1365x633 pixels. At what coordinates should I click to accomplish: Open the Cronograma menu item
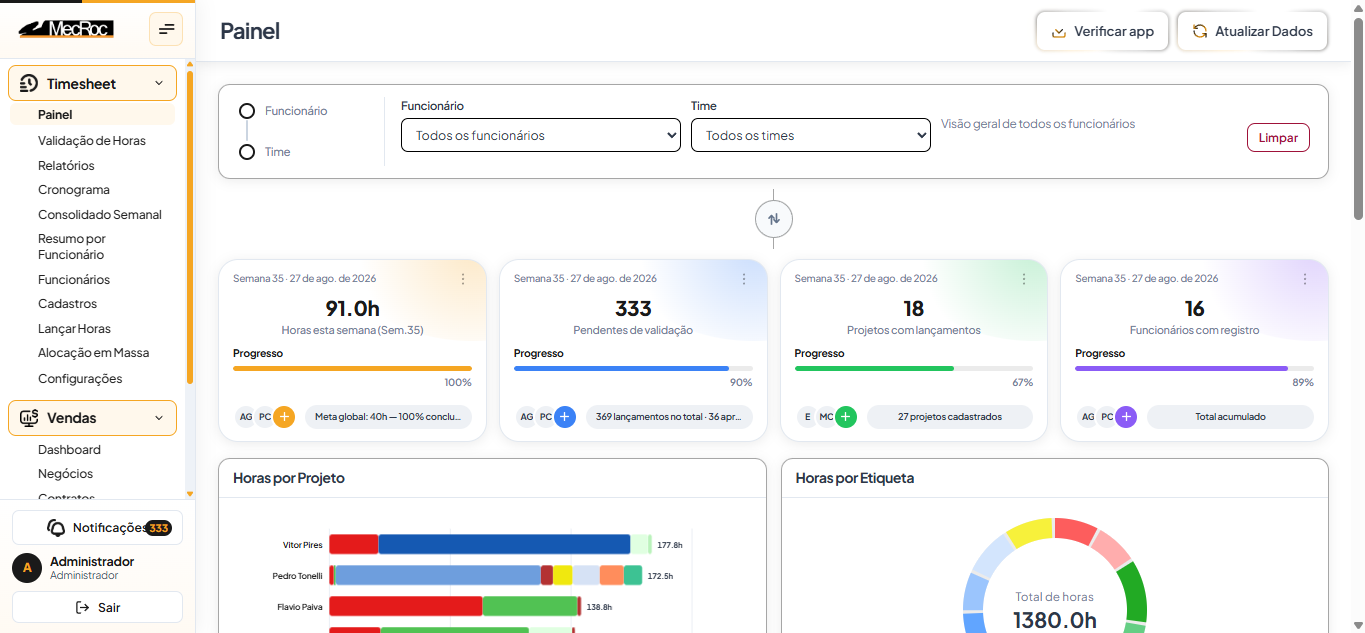74,190
